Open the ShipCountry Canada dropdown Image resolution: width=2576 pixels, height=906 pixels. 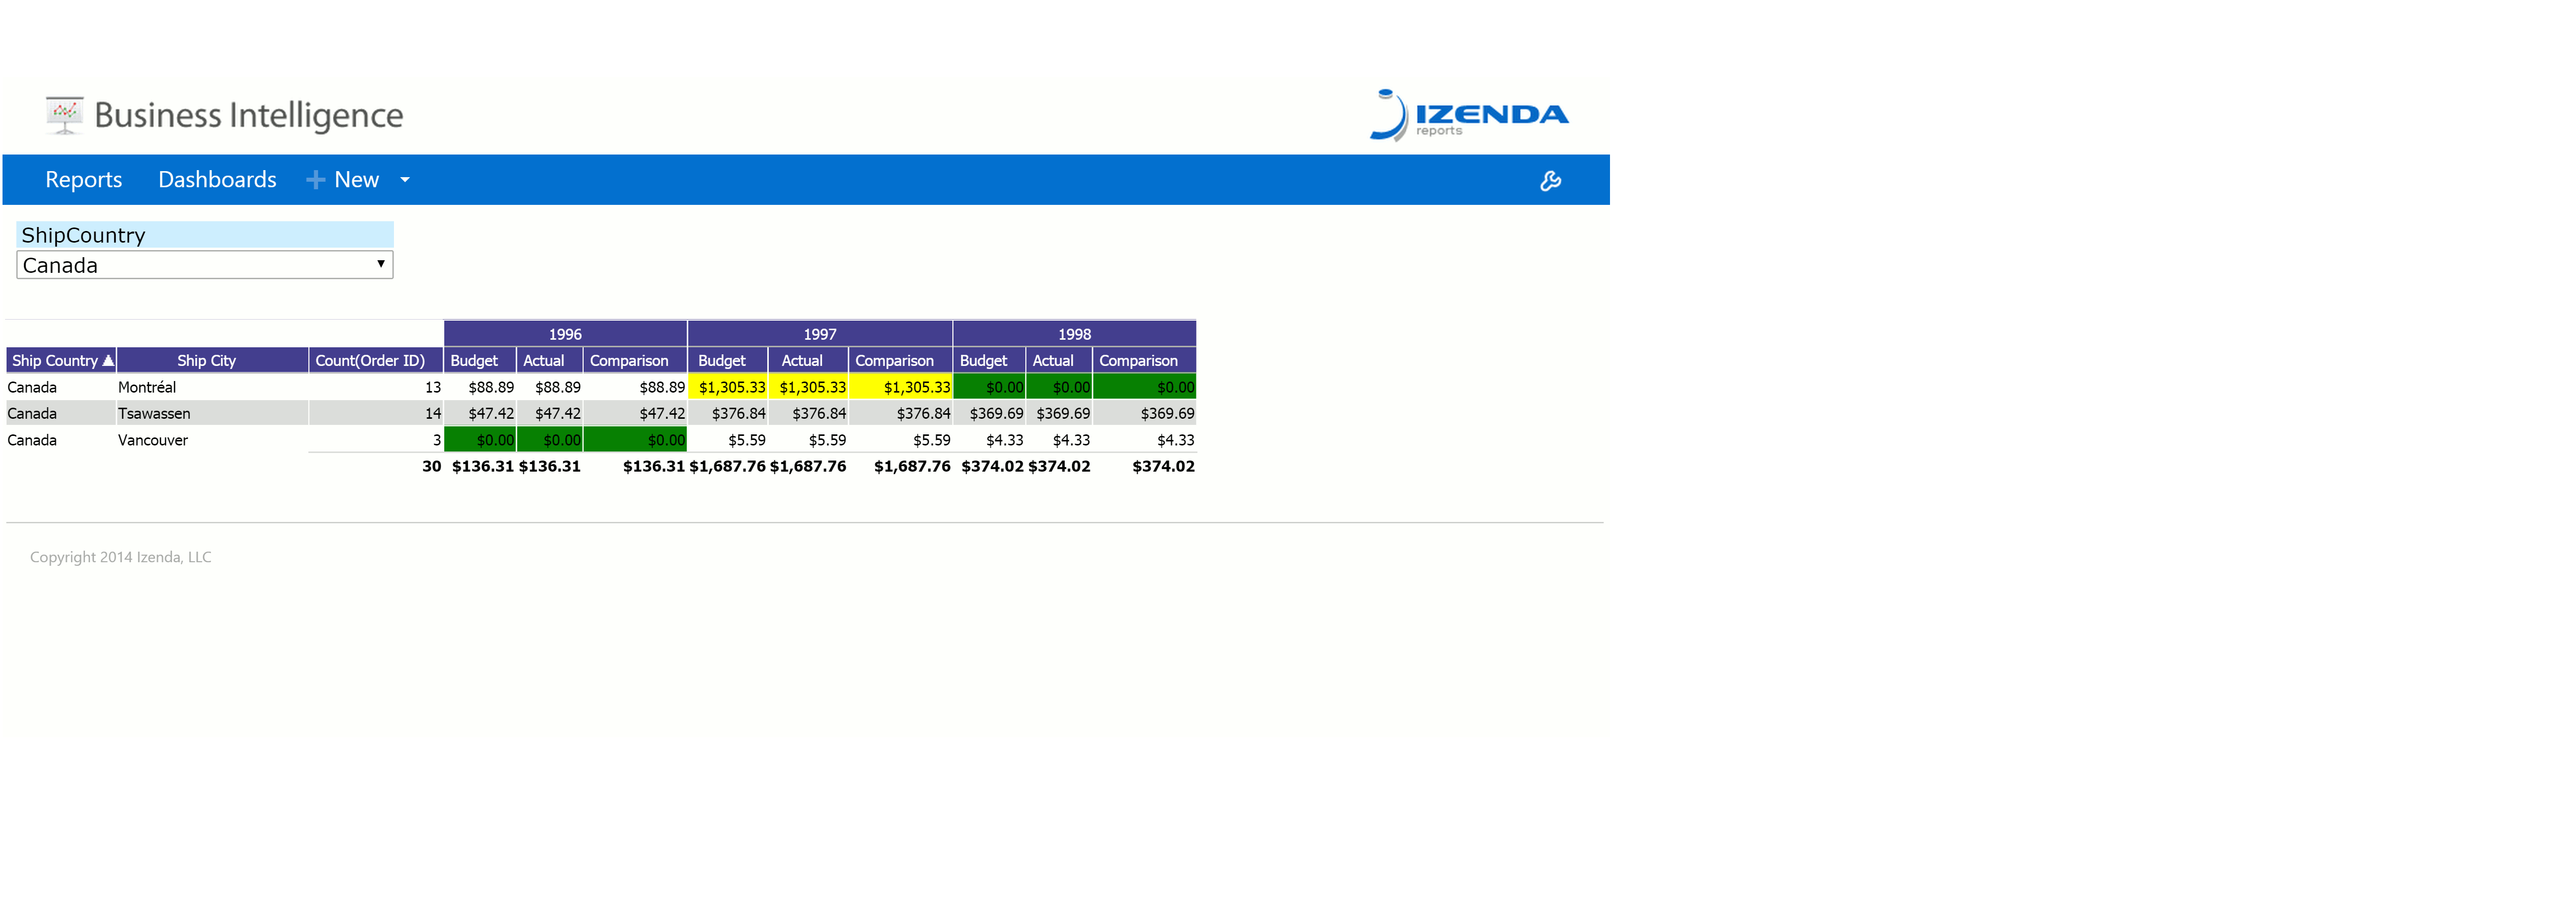[205, 265]
